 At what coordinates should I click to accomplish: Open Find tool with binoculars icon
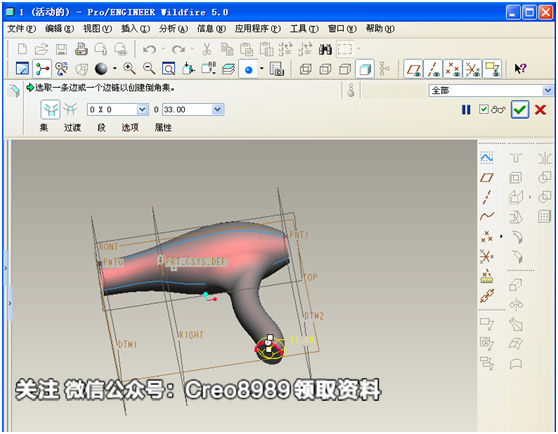[325, 49]
